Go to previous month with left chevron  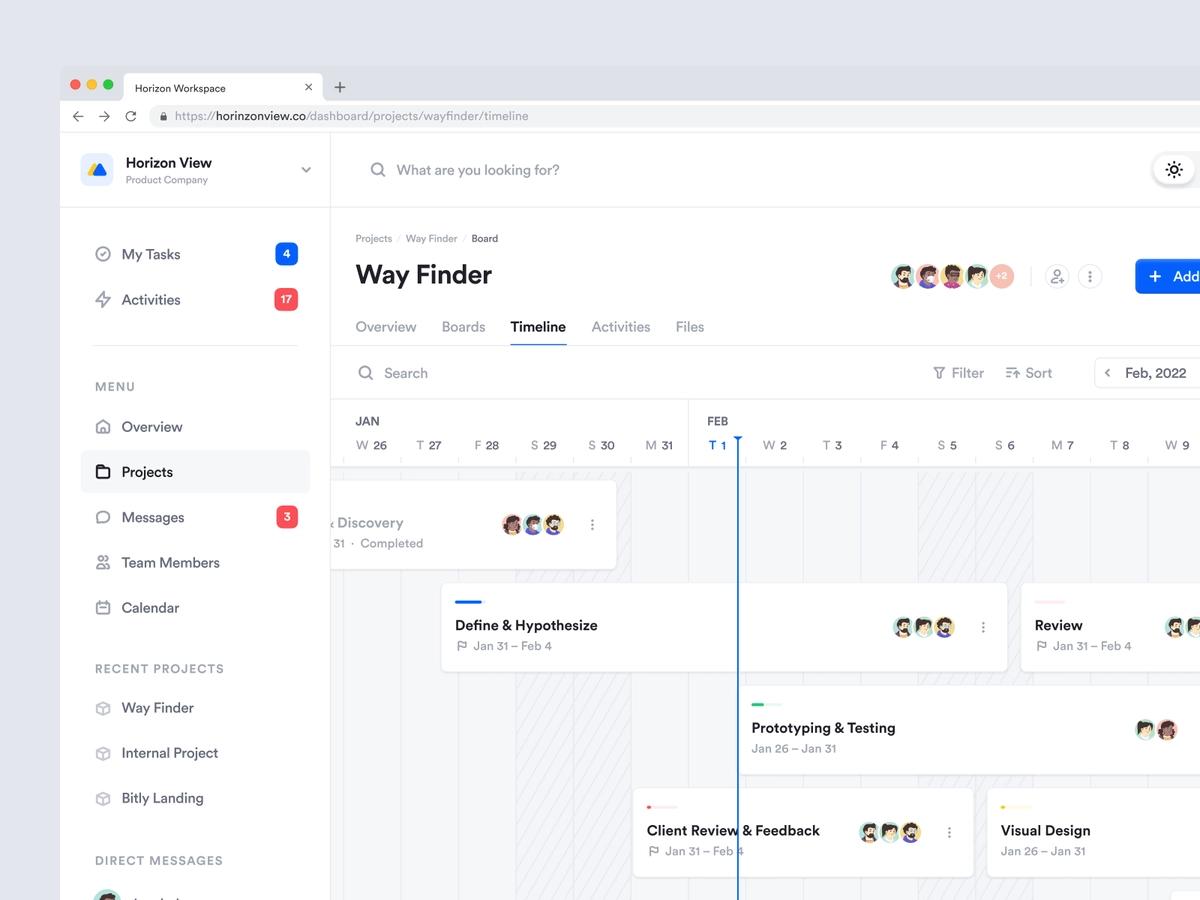pos(1107,373)
